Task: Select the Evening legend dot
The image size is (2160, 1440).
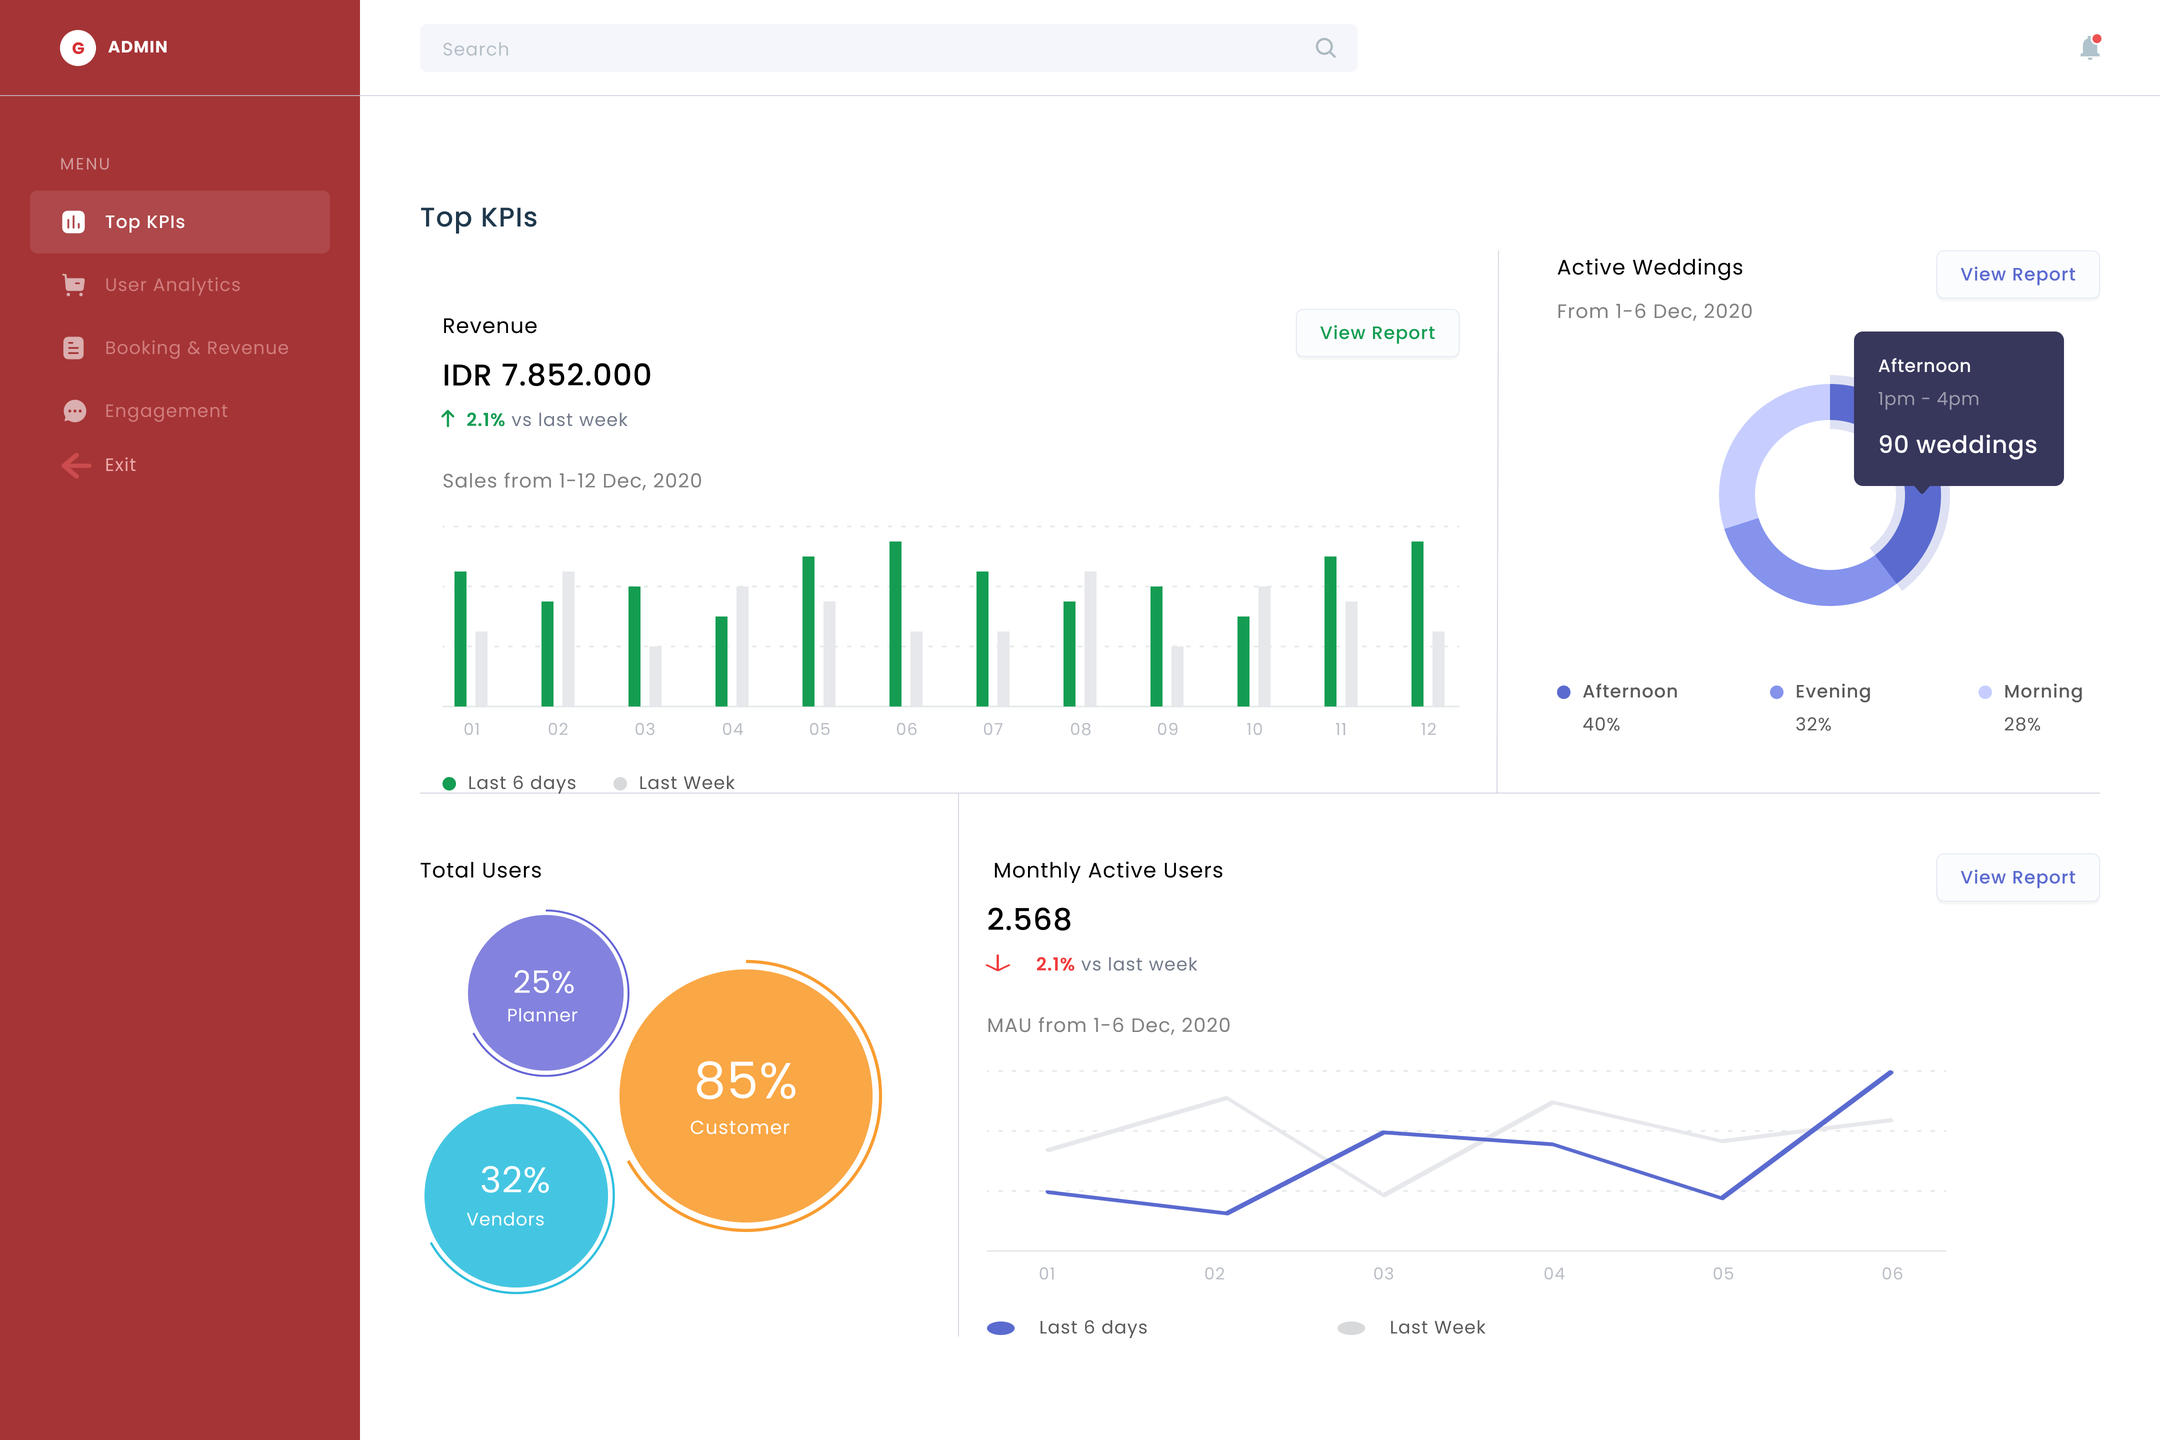Action: tap(1777, 692)
